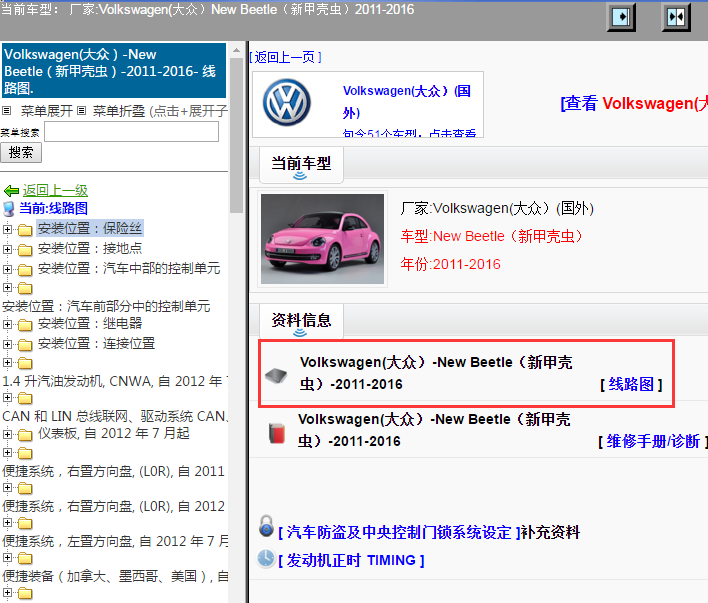Screen dimensions: 708x603
Task: Click the red book icon for 维修手册 row
Action: [x=277, y=433]
